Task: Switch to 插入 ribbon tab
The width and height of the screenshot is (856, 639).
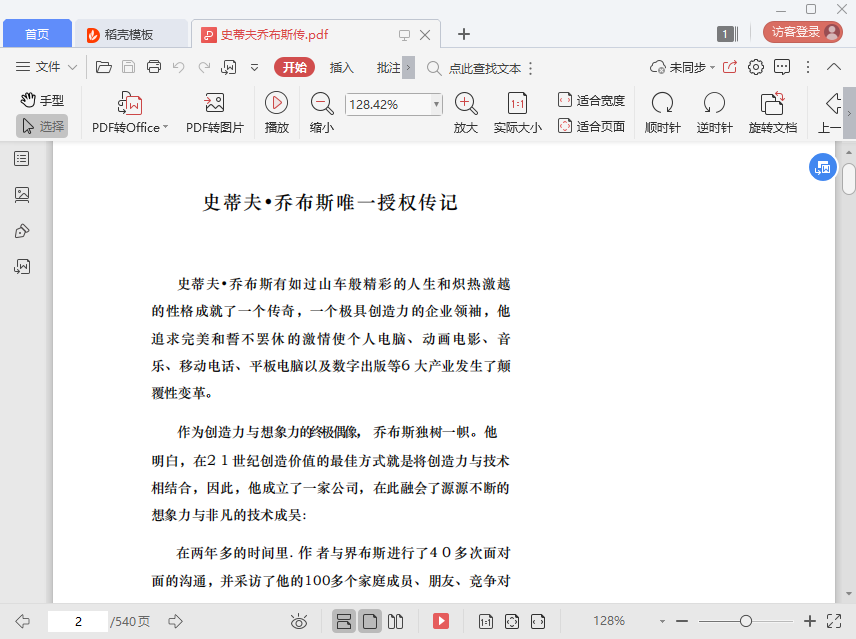Action: [341, 68]
